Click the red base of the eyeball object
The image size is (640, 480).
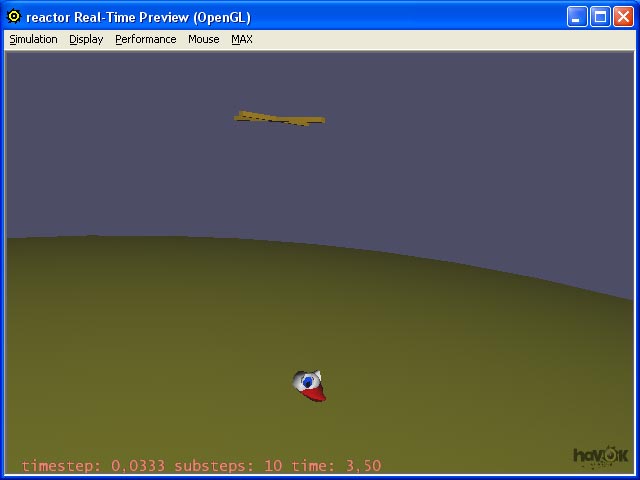[x=315, y=396]
